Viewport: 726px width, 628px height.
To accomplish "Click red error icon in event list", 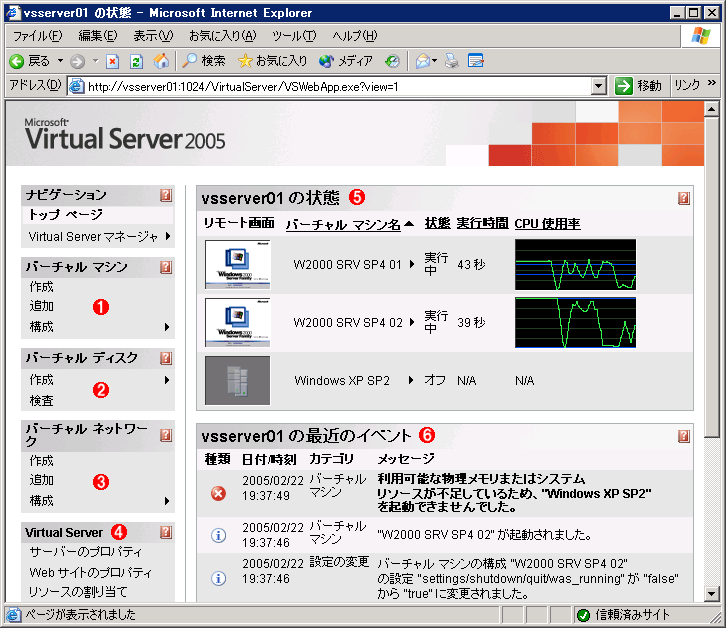I will coord(219,494).
